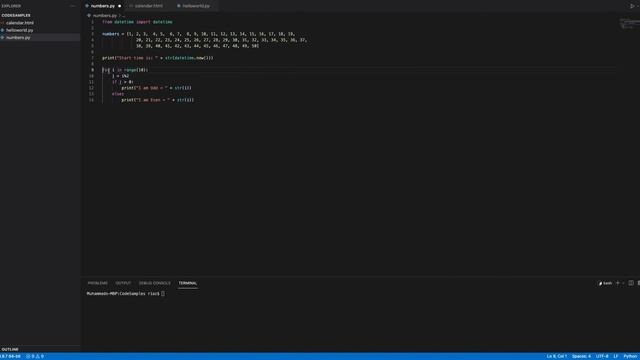Click the unsaved dot on numbers.py tab

[120, 6]
